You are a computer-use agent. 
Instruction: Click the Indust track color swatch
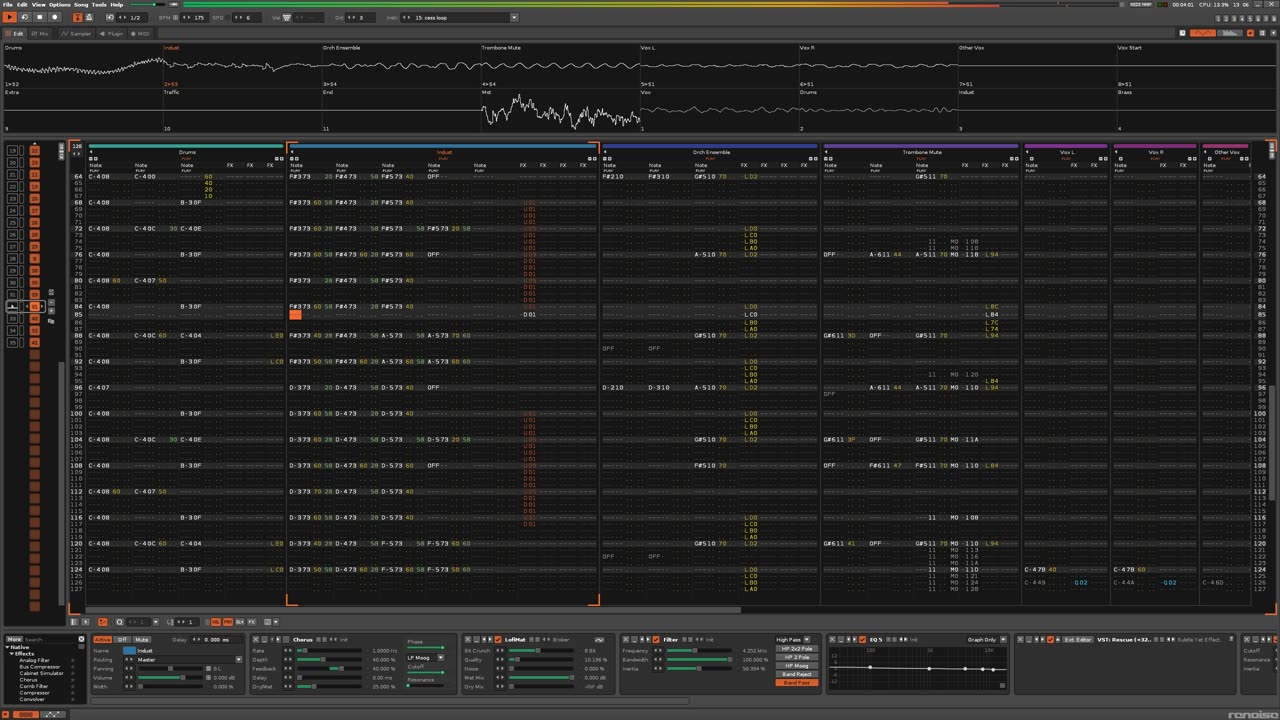point(129,651)
